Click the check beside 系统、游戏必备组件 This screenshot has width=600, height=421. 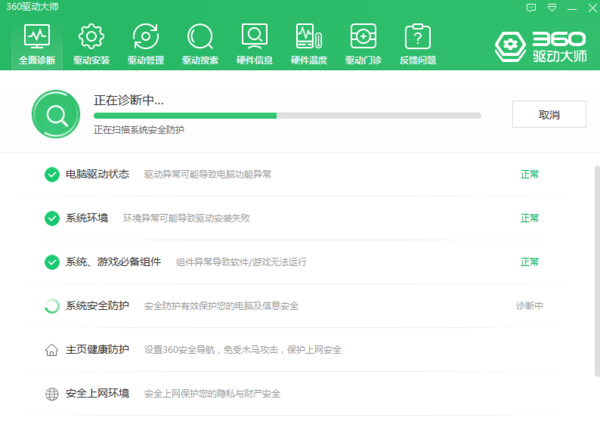[52, 262]
